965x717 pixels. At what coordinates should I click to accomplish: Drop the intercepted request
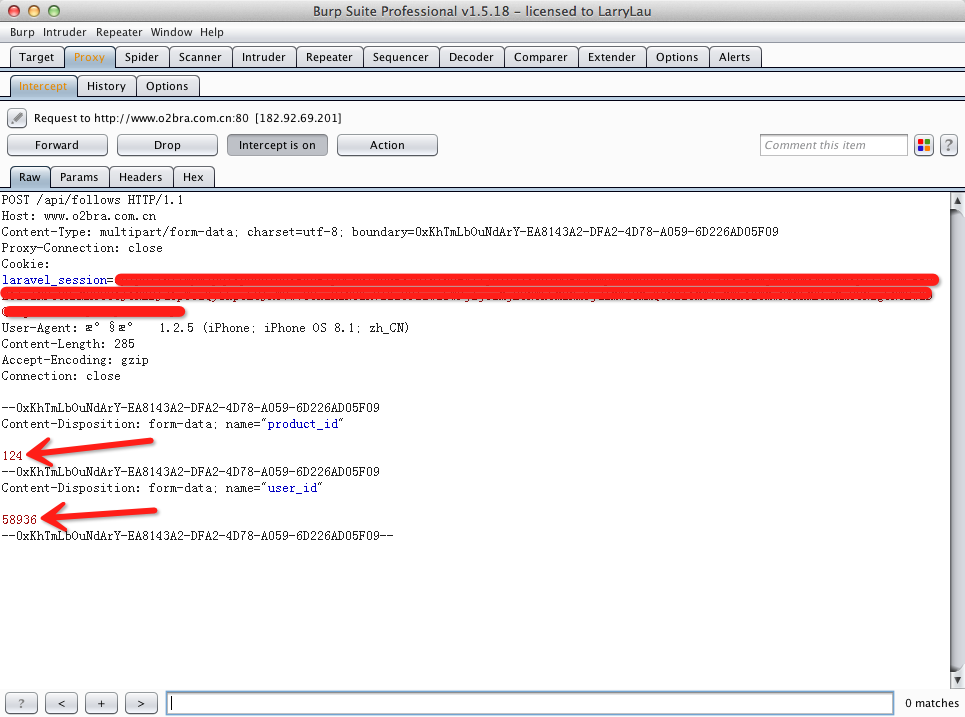point(167,145)
